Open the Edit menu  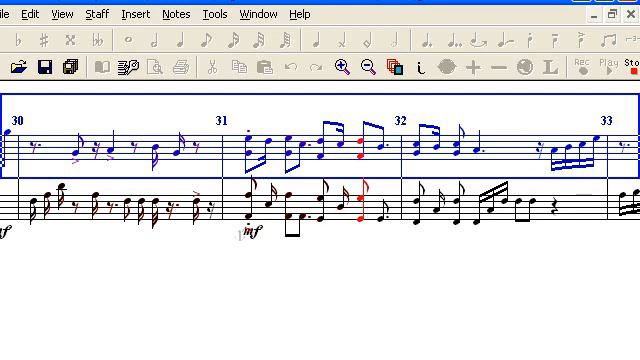30,14
